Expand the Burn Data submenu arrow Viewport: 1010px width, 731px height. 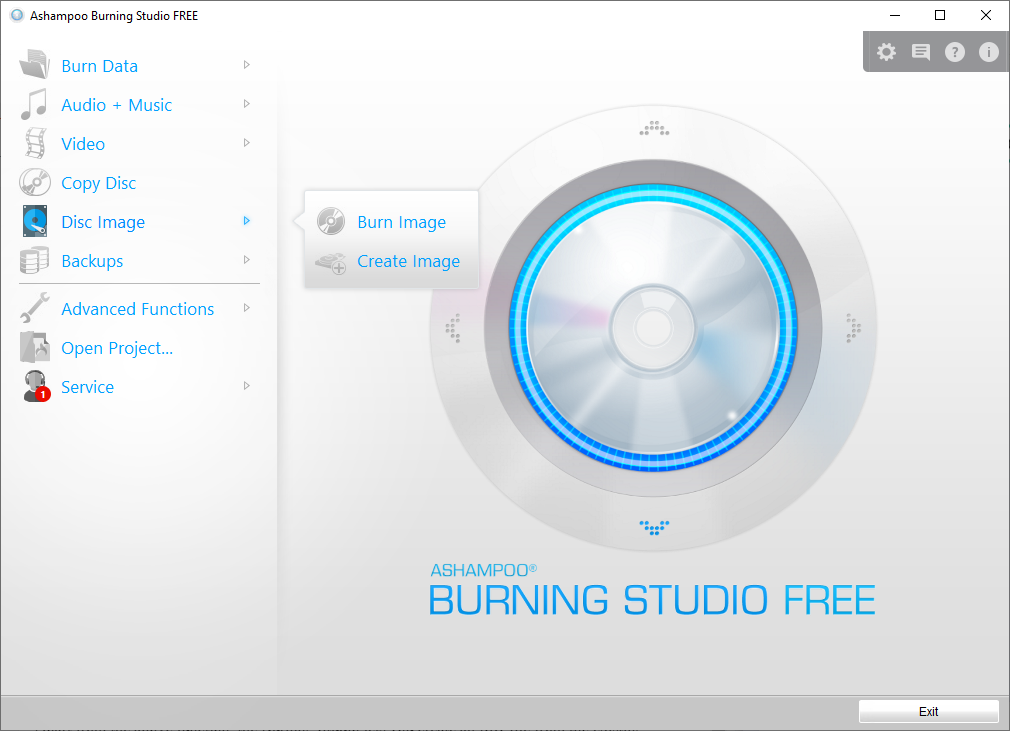coord(247,64)
